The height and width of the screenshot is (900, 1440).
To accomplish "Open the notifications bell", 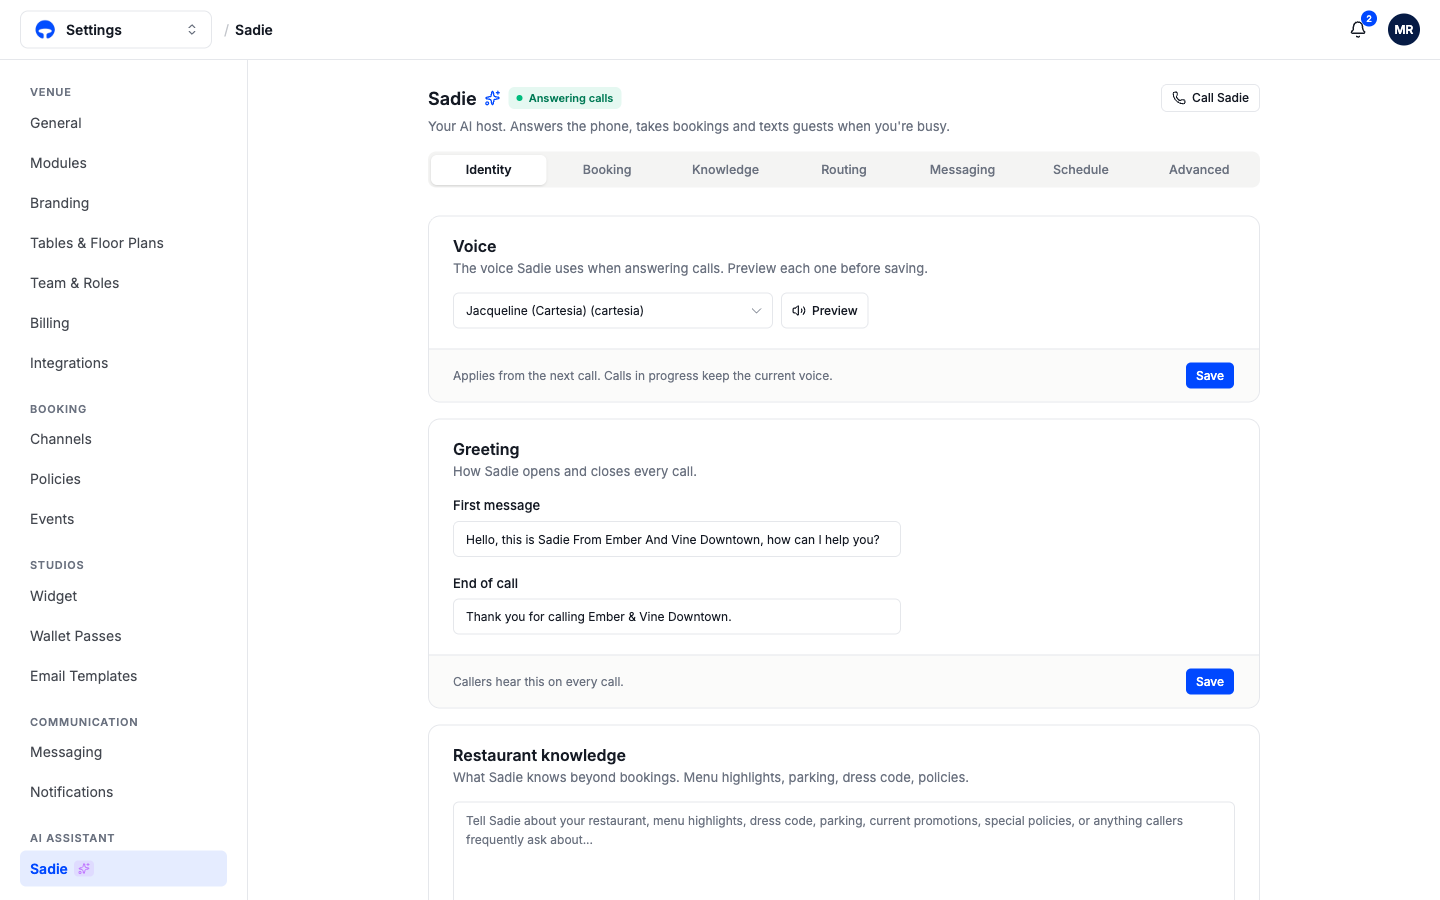I will click(x=1358, y=30).
